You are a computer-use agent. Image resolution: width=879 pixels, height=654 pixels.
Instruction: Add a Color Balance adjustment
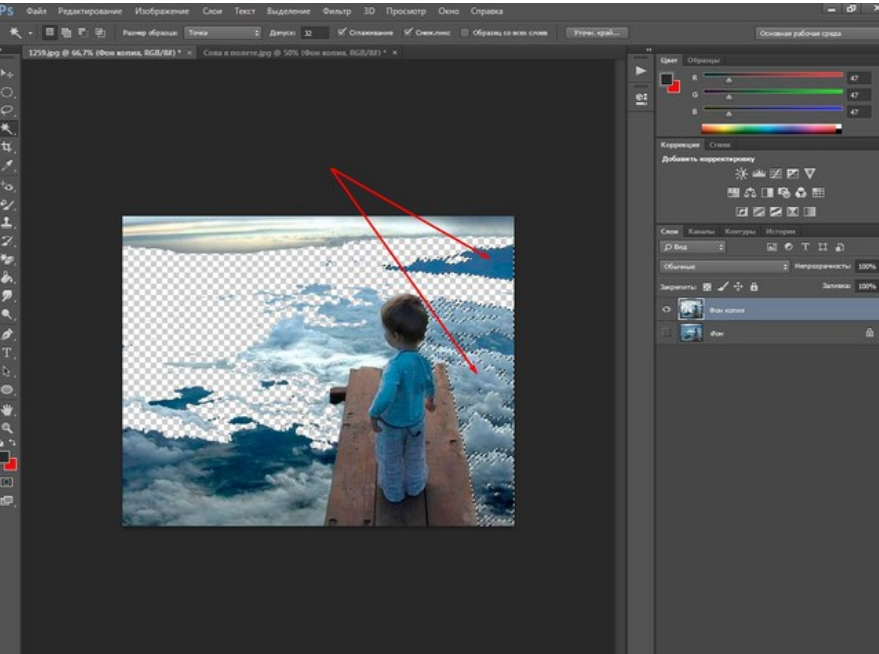(750, 193)
